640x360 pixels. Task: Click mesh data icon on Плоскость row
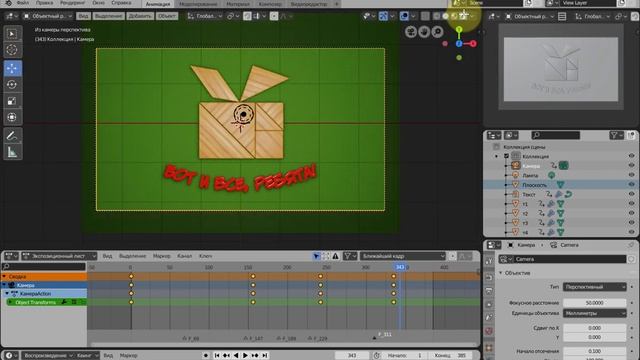[x=561, y=185]
